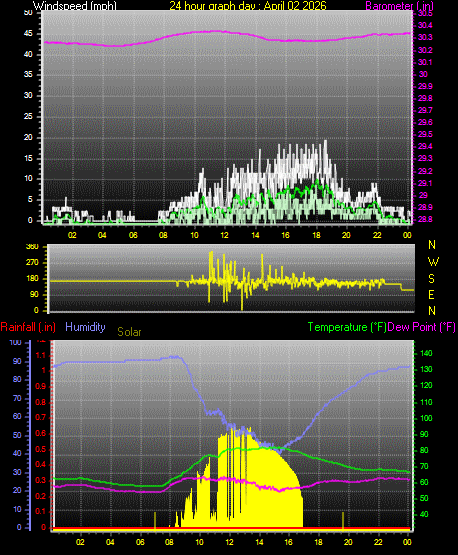The width and height of the screenshot is (458, 555).
Task: Click the 15 mark on the windspeed axis
Action: (x=28, y=158)
